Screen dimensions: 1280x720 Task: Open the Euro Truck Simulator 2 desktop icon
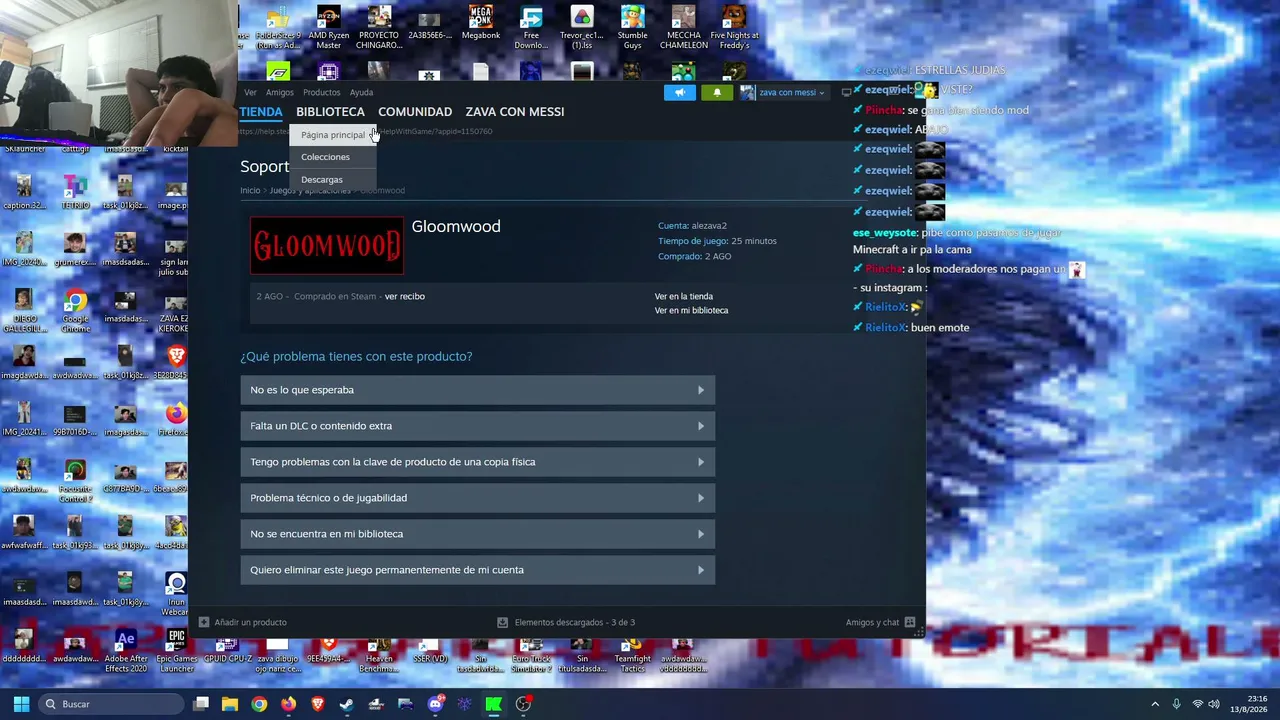coord(531,657)
